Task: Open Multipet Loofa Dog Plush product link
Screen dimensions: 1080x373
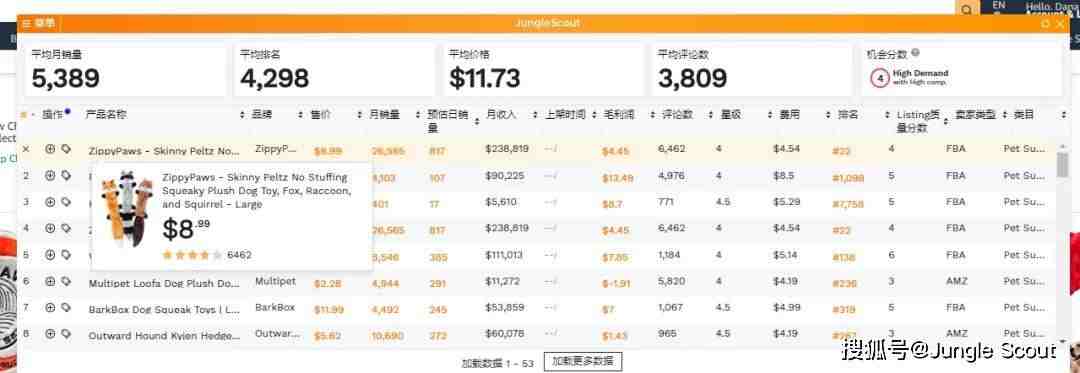Action: [164, 283]
